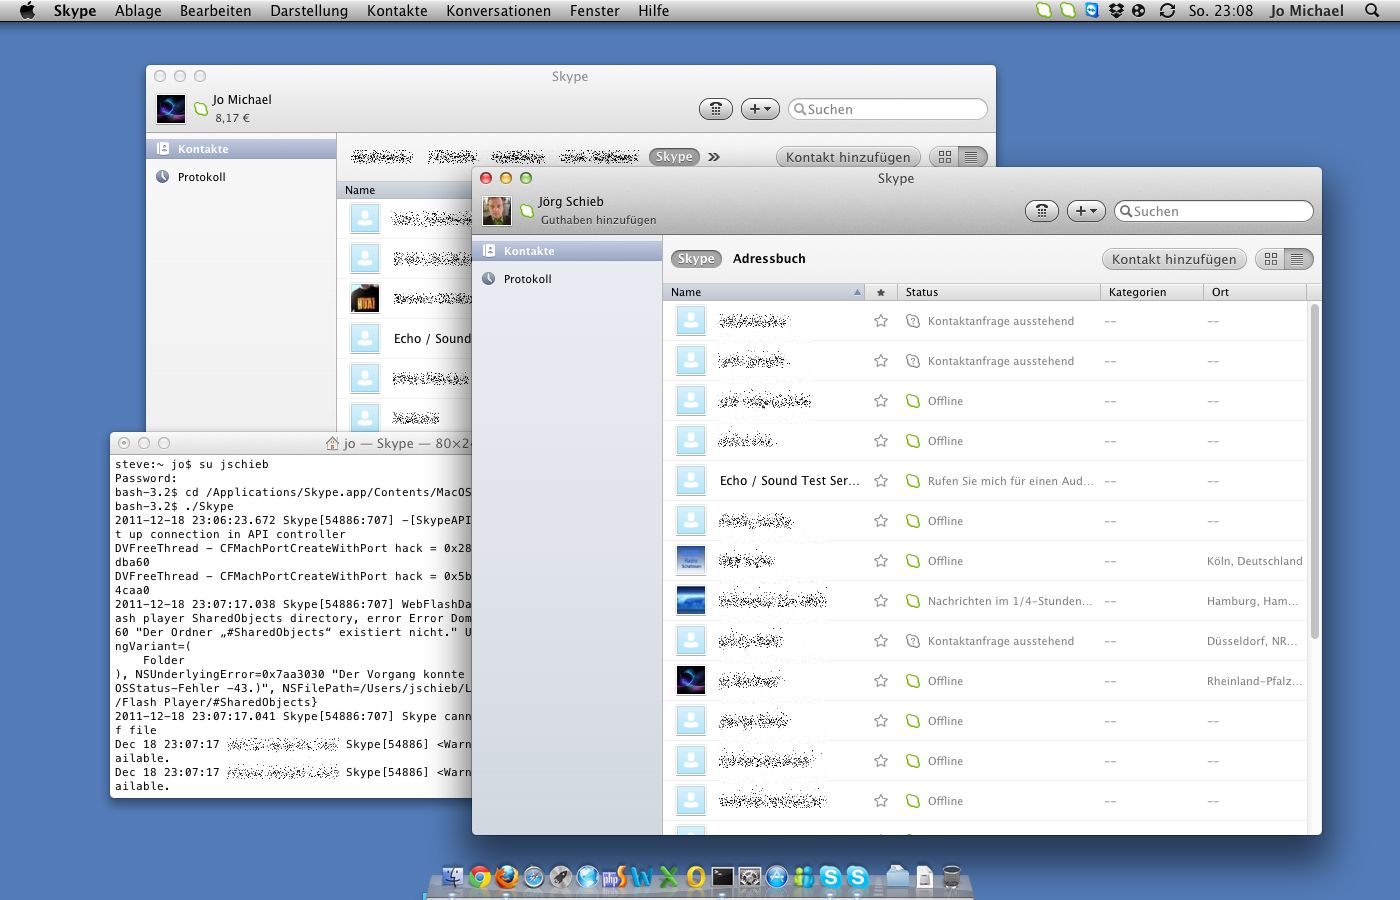Open search magnifier dropdown in Jörg Schieb window

(x=1126, y=211)
